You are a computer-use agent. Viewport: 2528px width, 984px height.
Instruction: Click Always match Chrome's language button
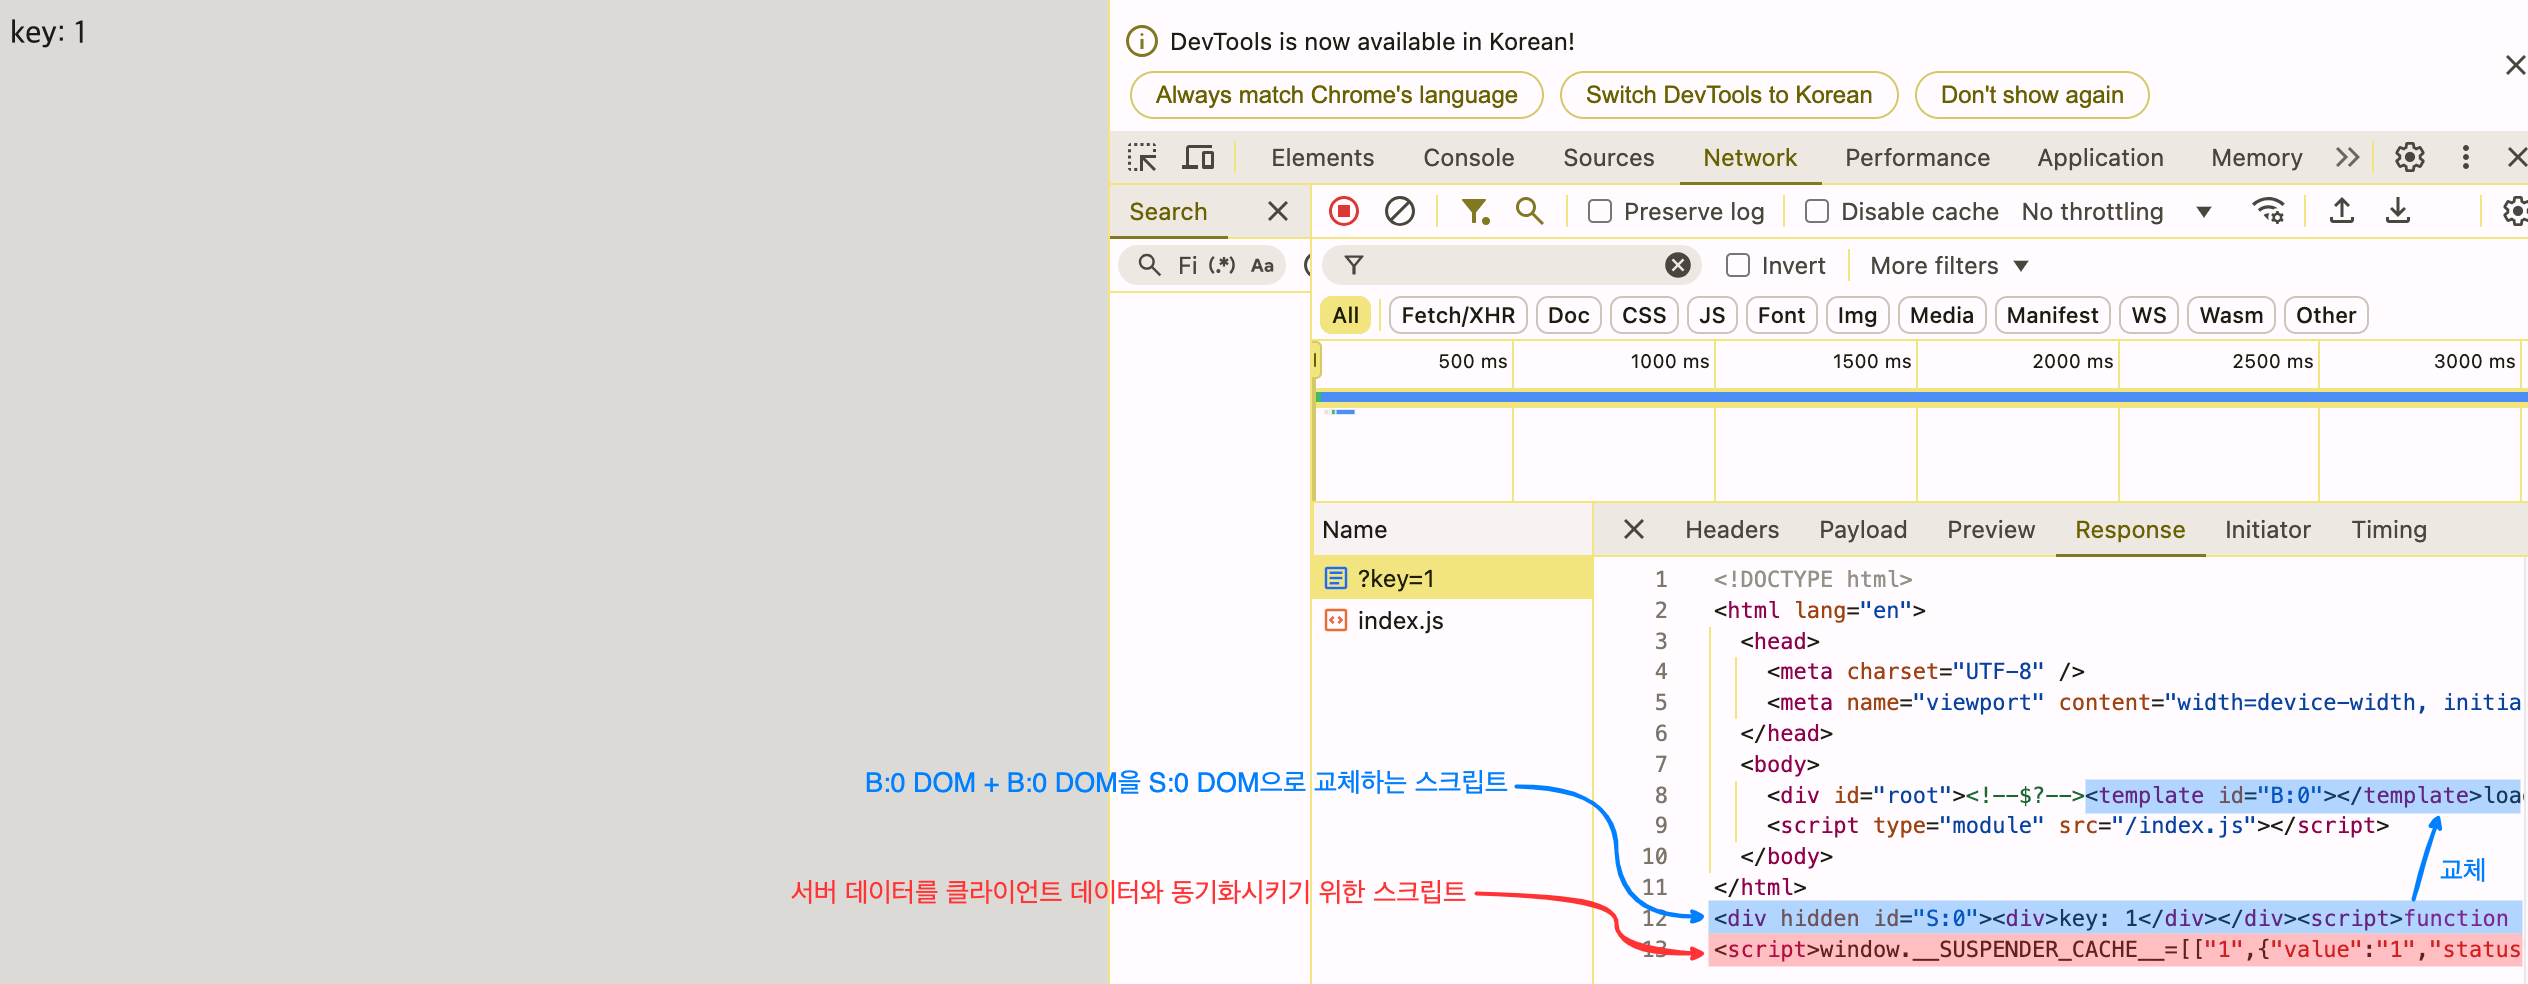[1336, 95]
